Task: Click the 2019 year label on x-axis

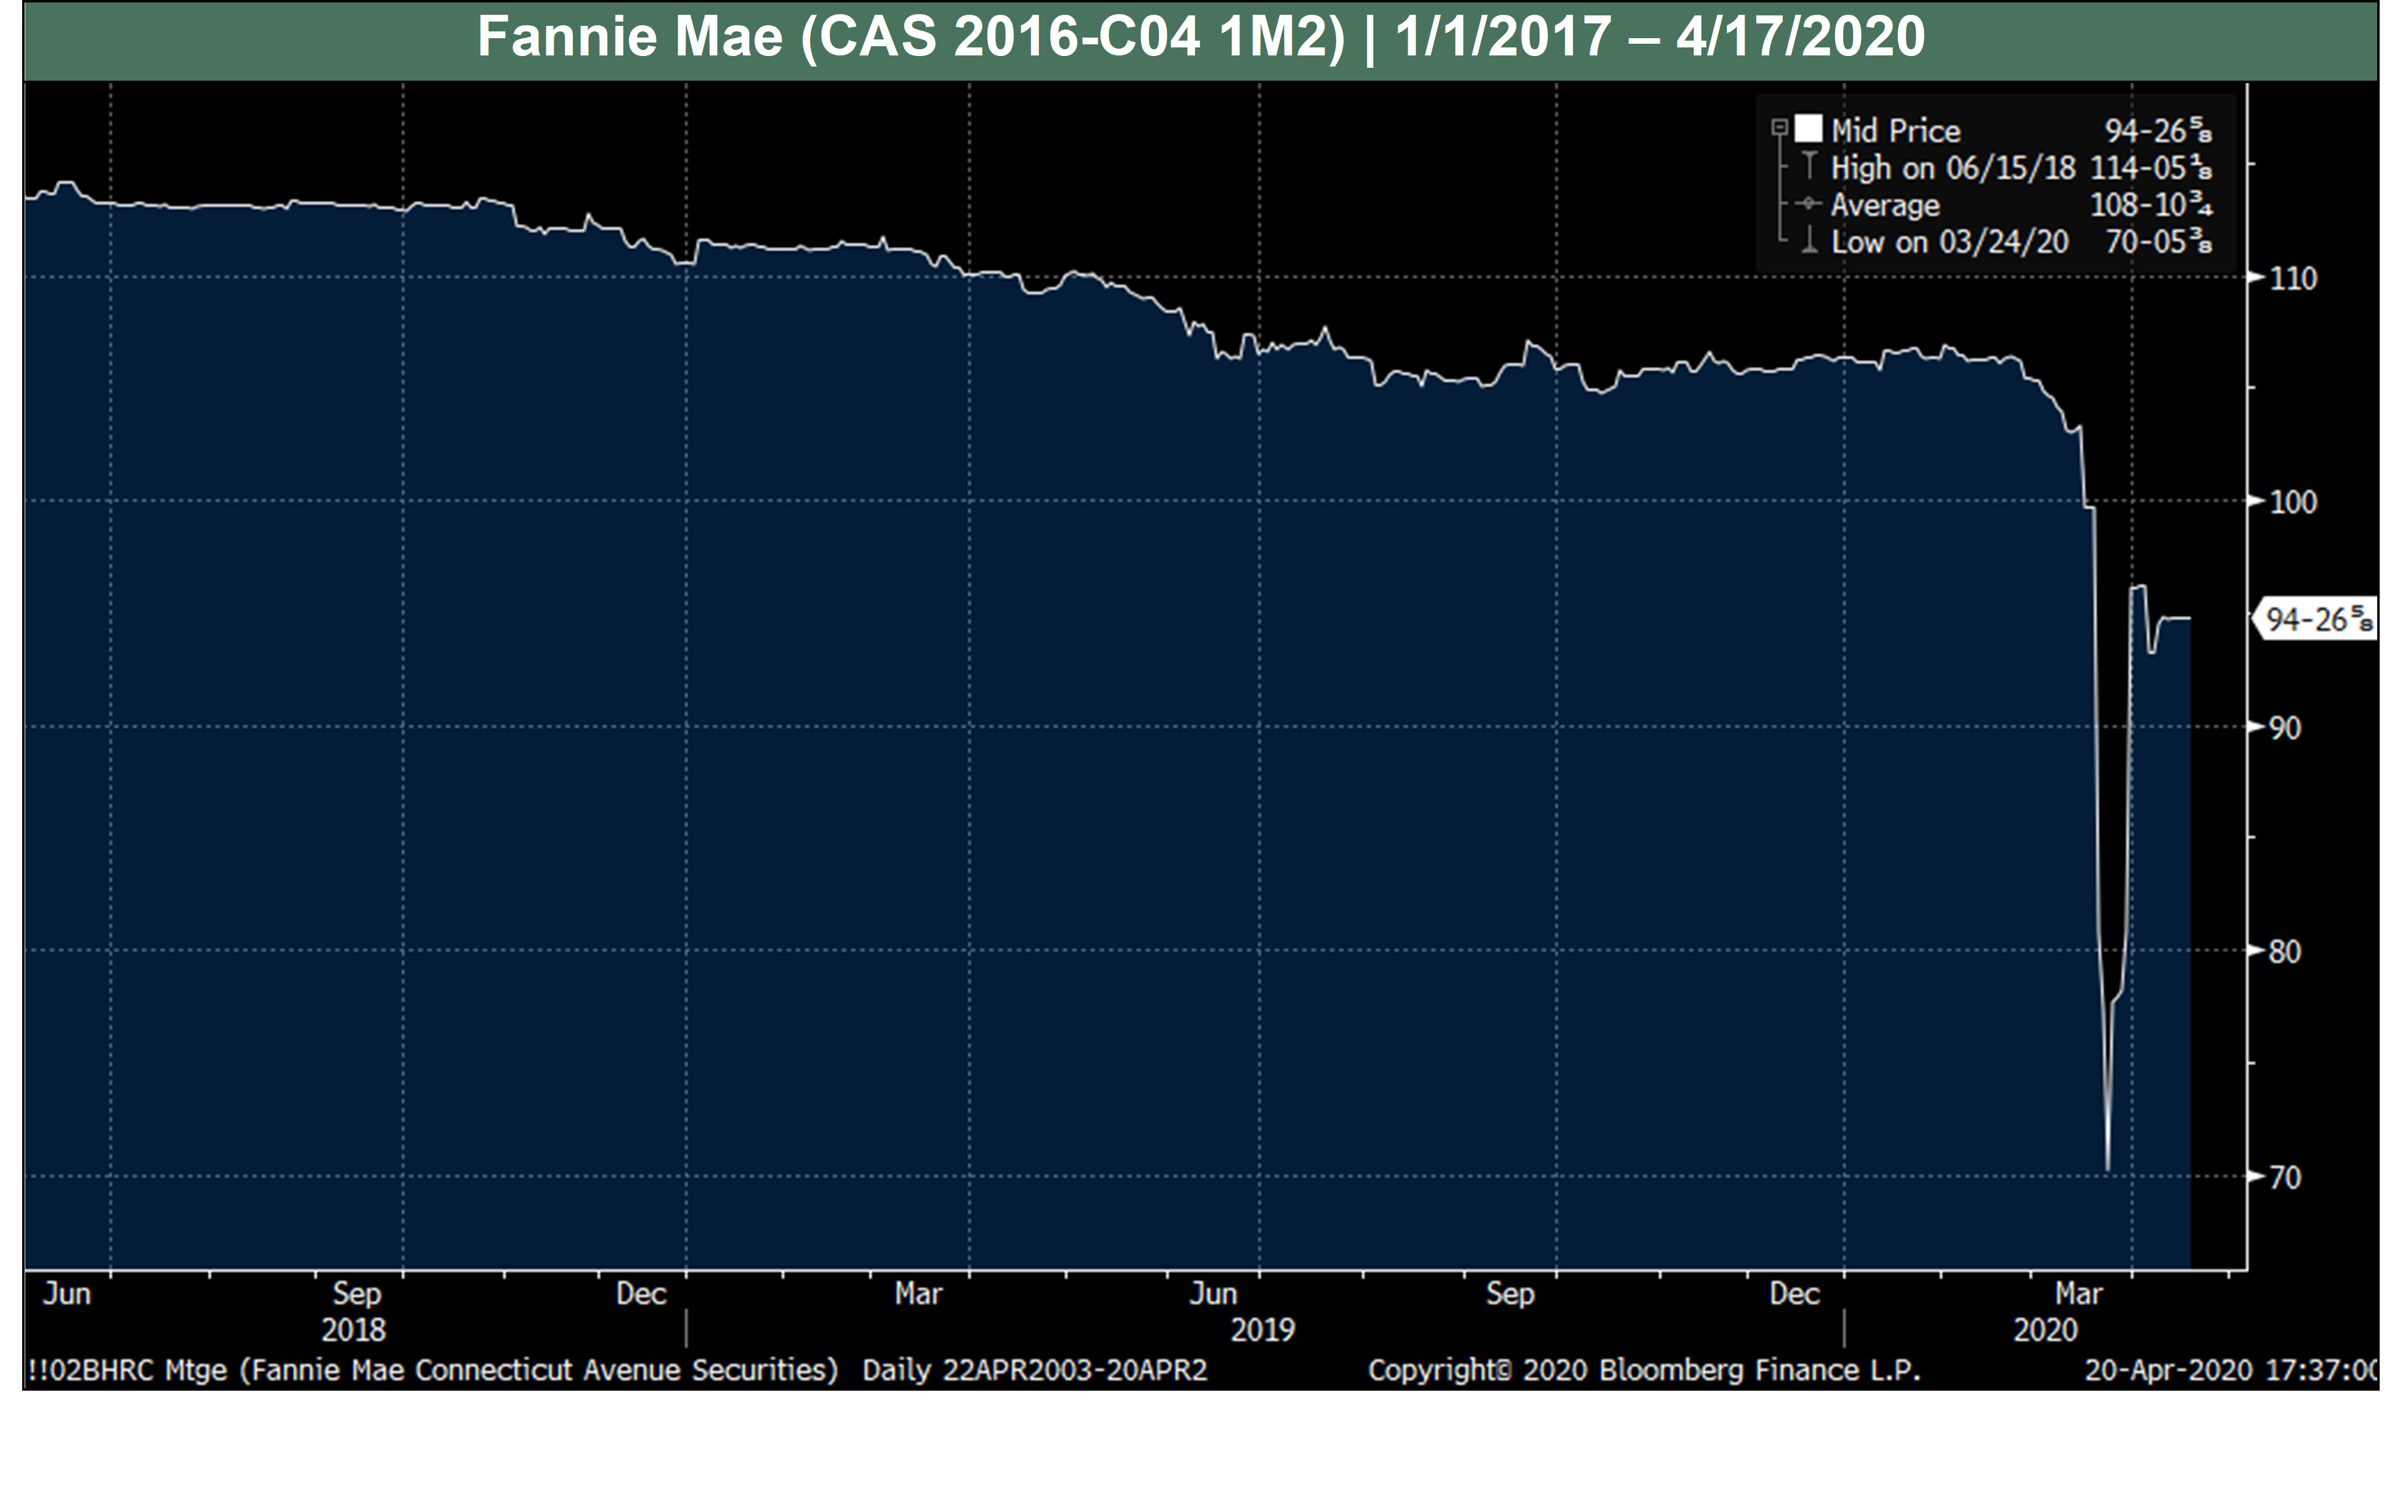Action: click(x=1262, y=1329)
